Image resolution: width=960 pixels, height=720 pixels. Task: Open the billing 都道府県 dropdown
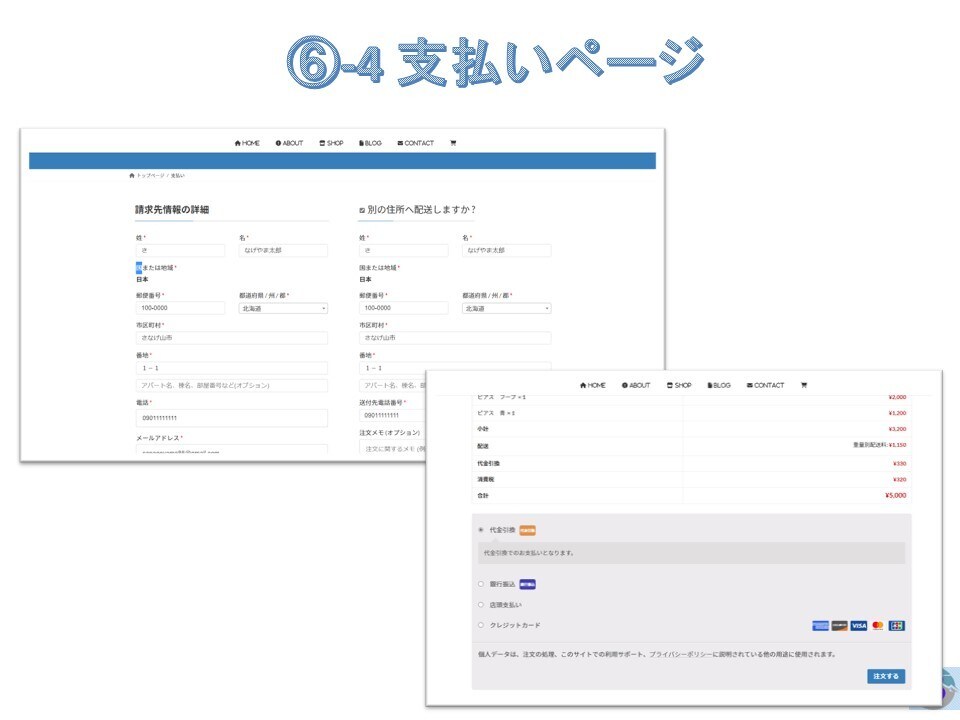coord(283,309)
